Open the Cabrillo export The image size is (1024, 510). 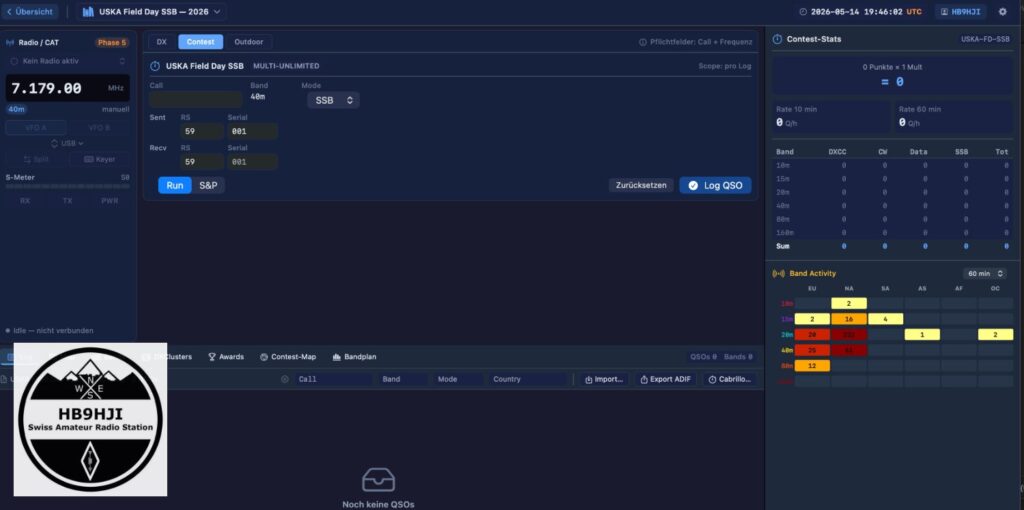[x=729, y=379]
